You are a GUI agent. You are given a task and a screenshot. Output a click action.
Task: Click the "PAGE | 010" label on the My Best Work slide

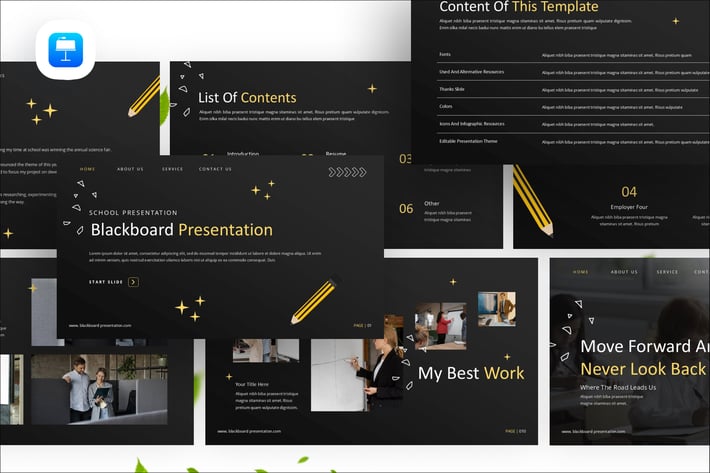[x=515, y=431]
